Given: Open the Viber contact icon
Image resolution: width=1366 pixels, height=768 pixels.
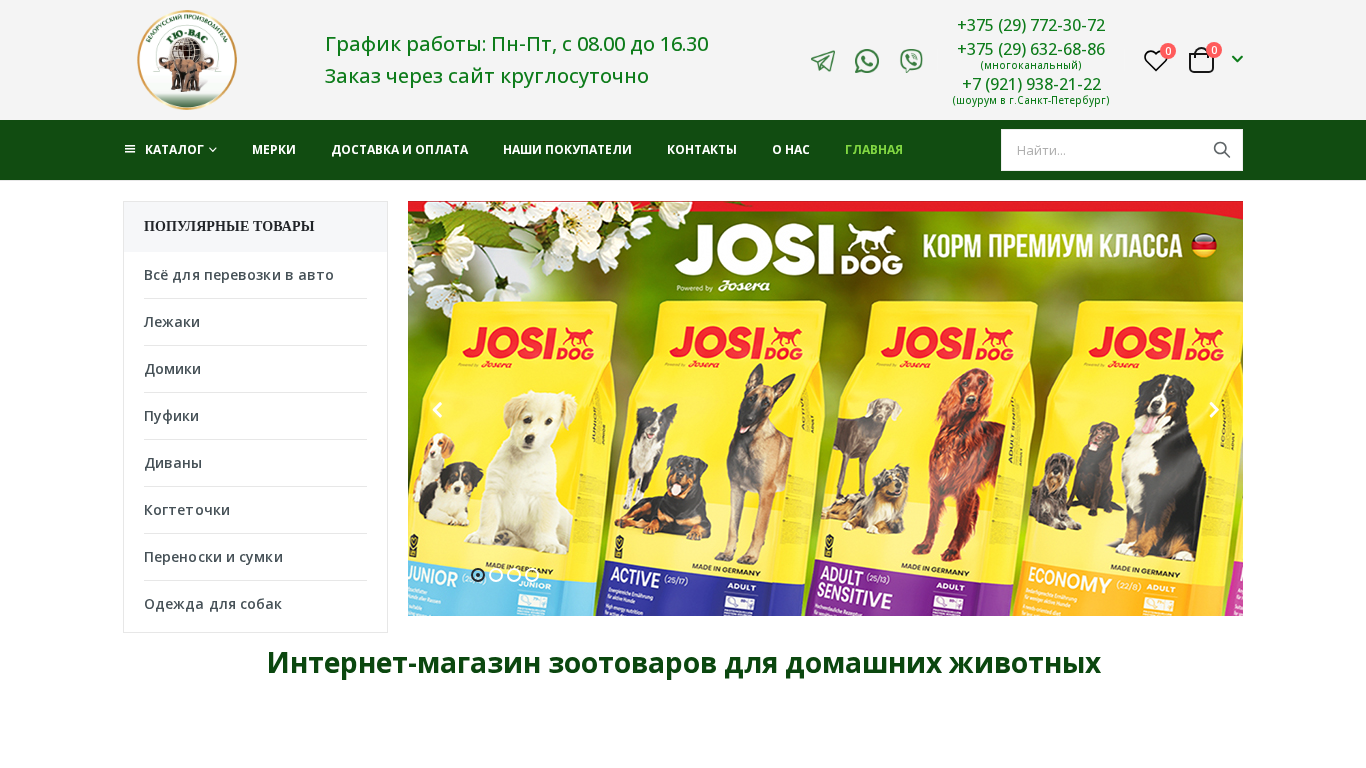Looking at the screenshot, I should (911, 61).
